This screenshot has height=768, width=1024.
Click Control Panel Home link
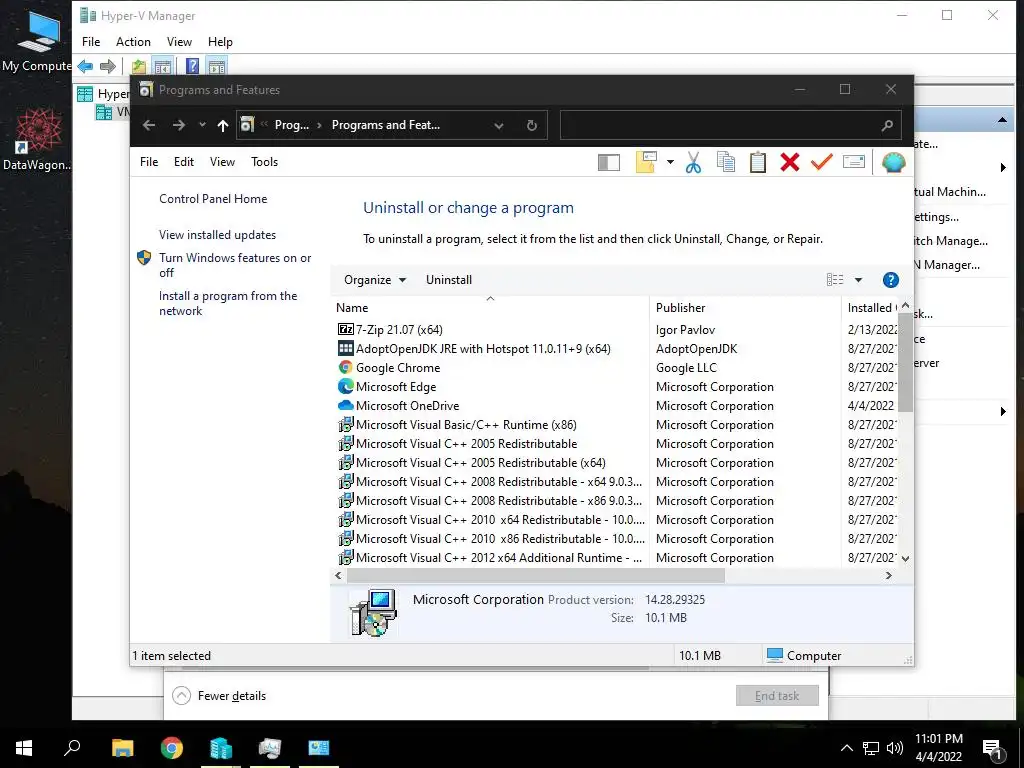click(x=213, y=199)
